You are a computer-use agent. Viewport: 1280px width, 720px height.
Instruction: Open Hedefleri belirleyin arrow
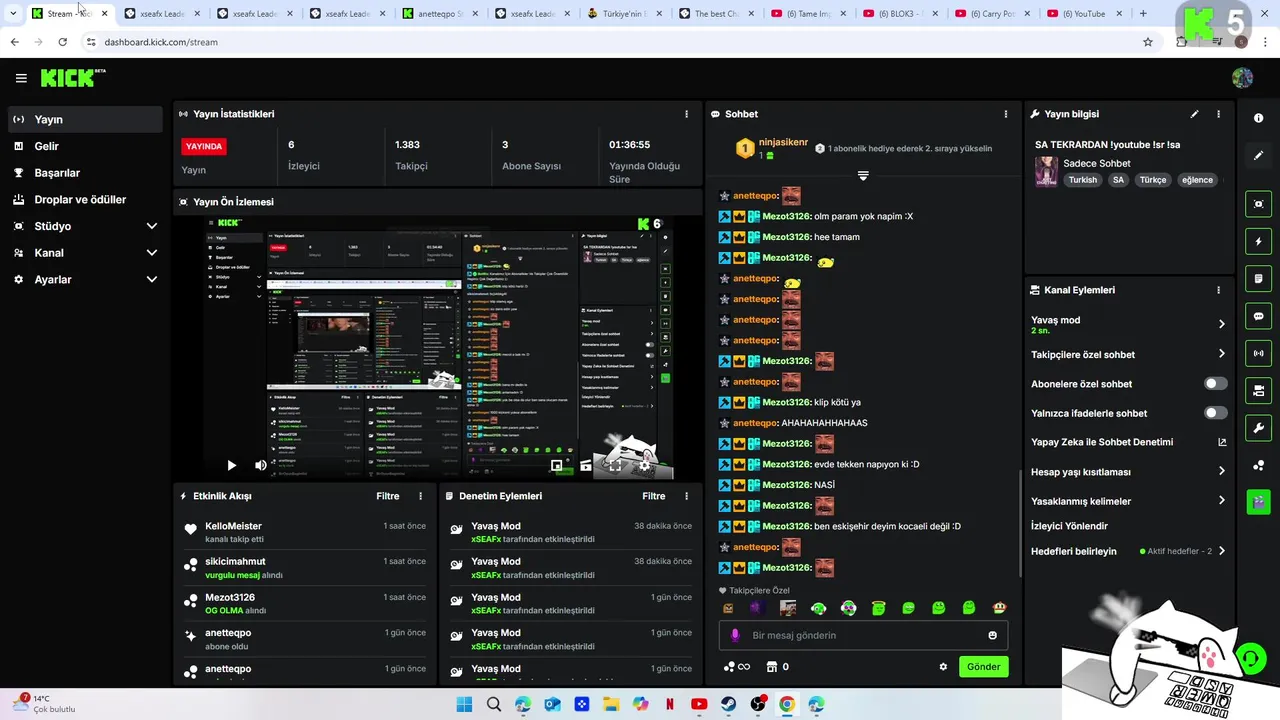1221,551
